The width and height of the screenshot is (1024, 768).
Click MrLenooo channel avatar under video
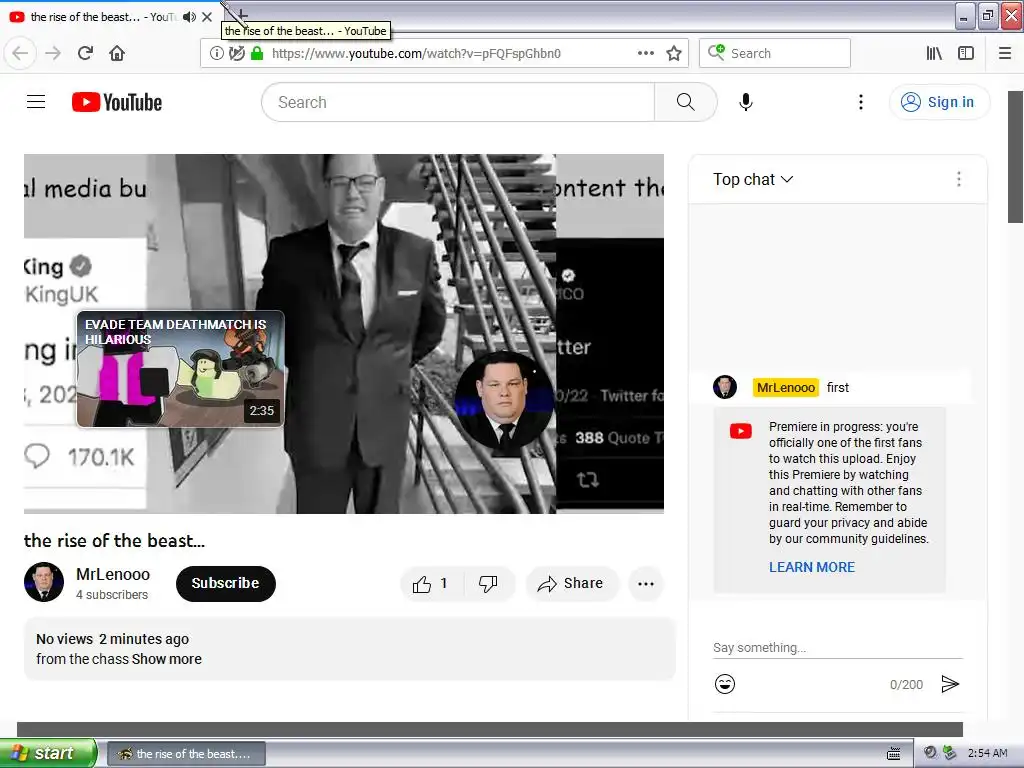click(44, 582)
